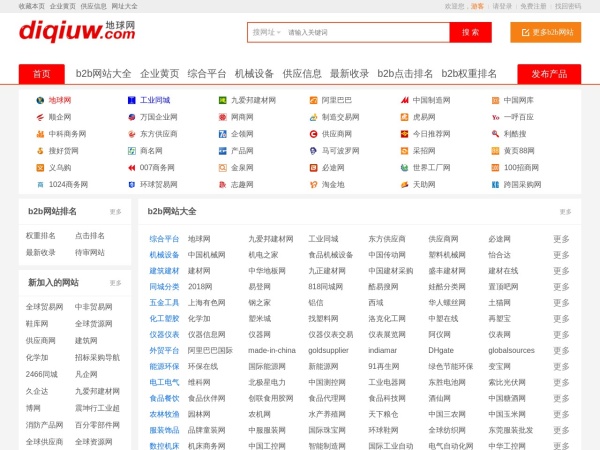
Task: Open 全球贸易网 in the new sites list
Action: (44, 307)
